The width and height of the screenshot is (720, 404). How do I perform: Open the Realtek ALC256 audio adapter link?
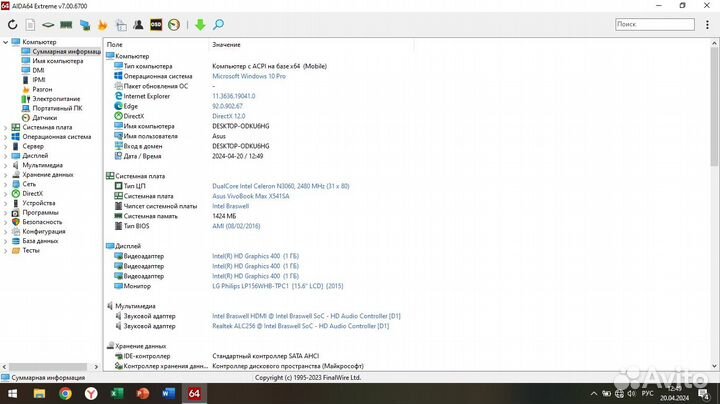[300, 326]
